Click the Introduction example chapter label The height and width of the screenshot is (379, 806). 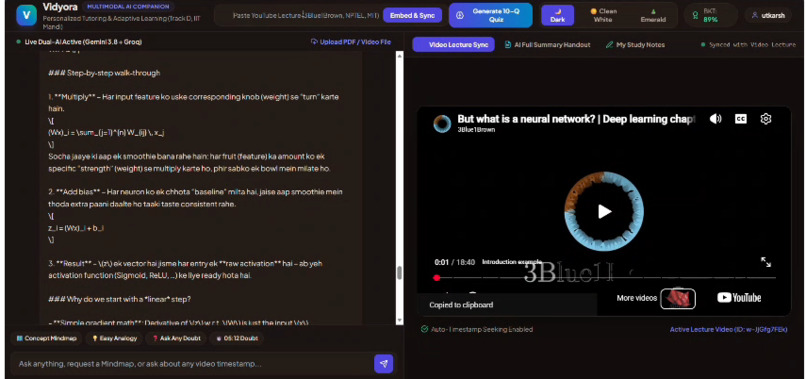click(x=511, y=262)
